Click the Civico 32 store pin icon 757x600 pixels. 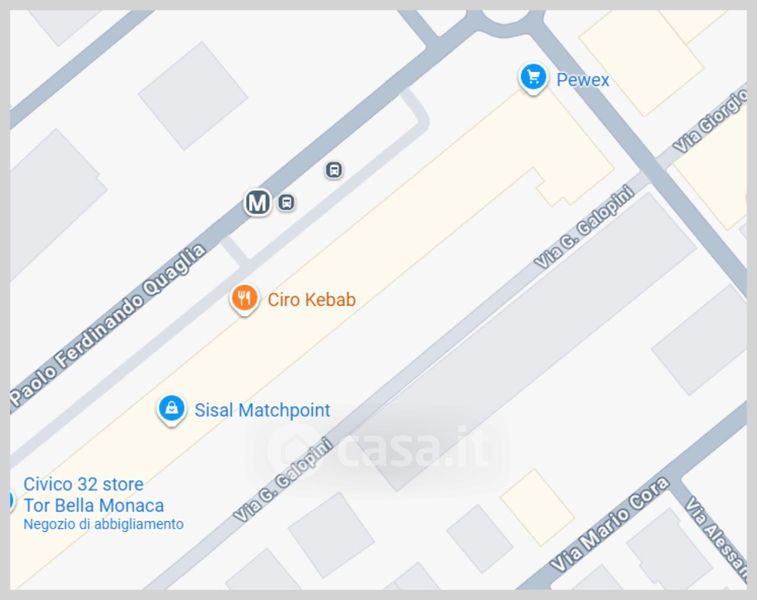[x=12, y=502]
